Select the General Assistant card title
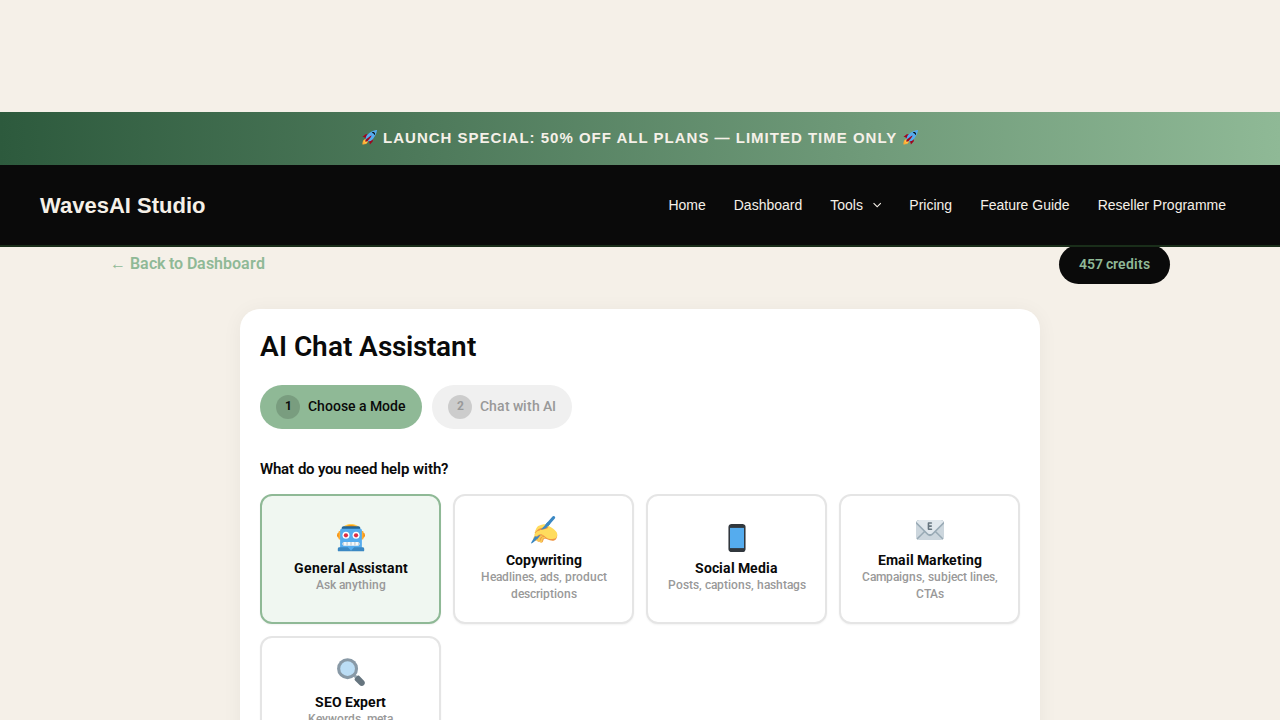This screenshot has width=1280, height=720. 350,568
